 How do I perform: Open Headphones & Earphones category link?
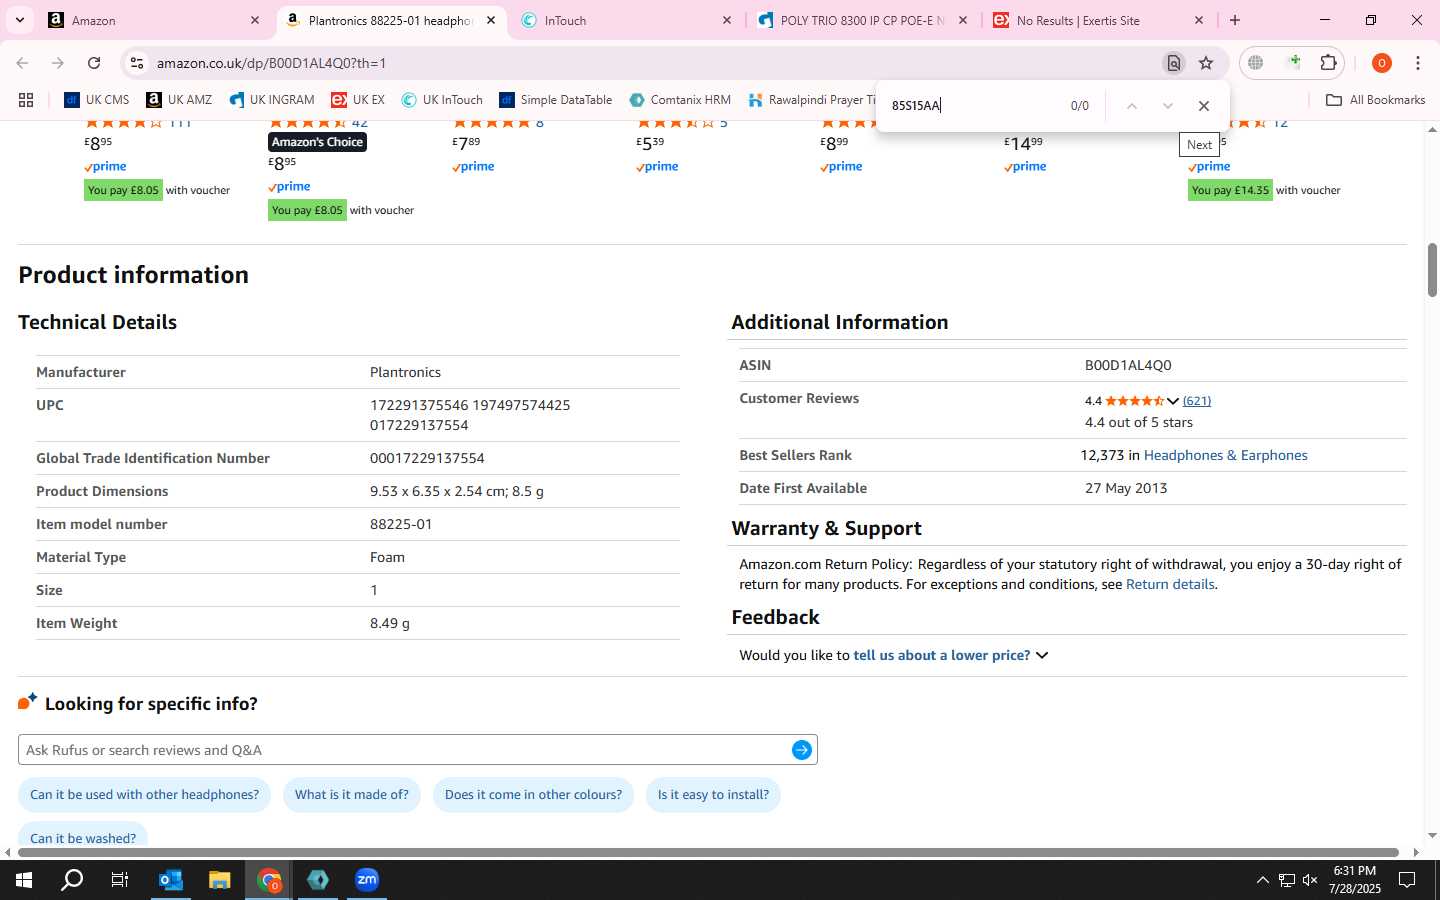1225,455
